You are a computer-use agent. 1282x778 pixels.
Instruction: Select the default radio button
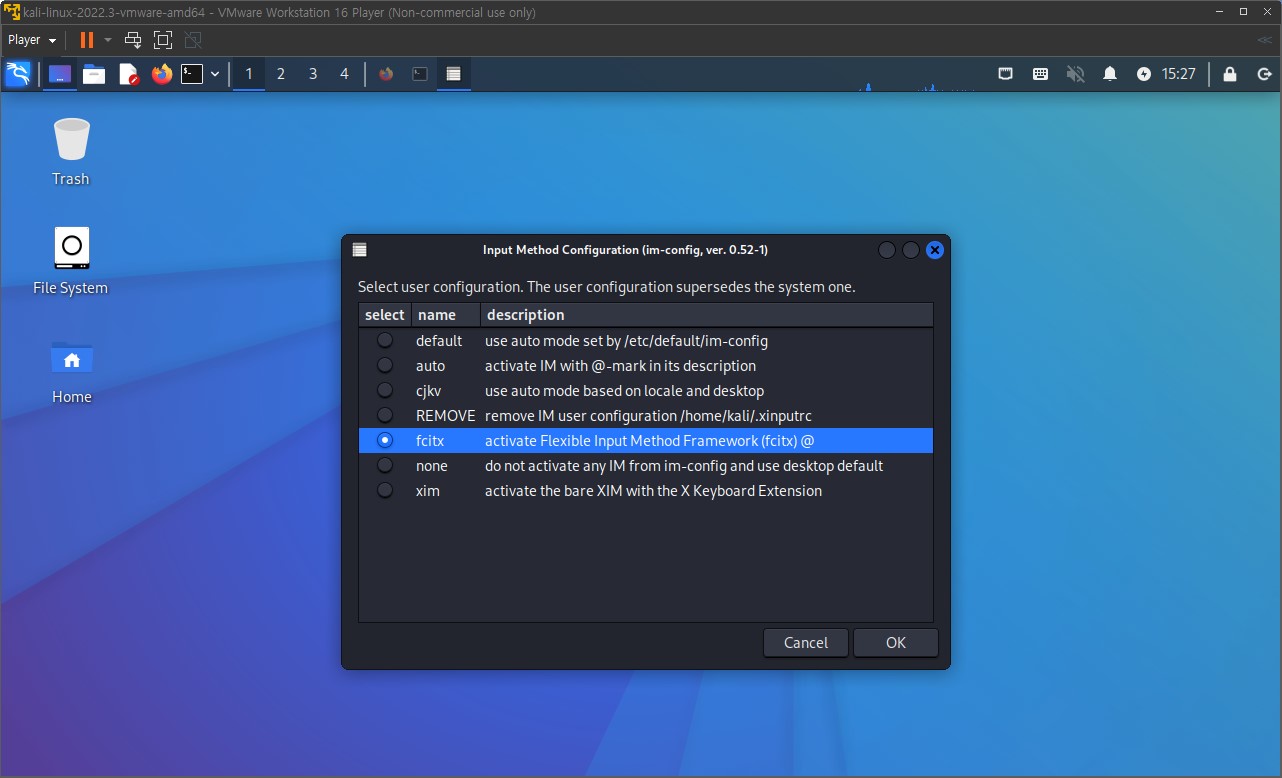[385, 341]
